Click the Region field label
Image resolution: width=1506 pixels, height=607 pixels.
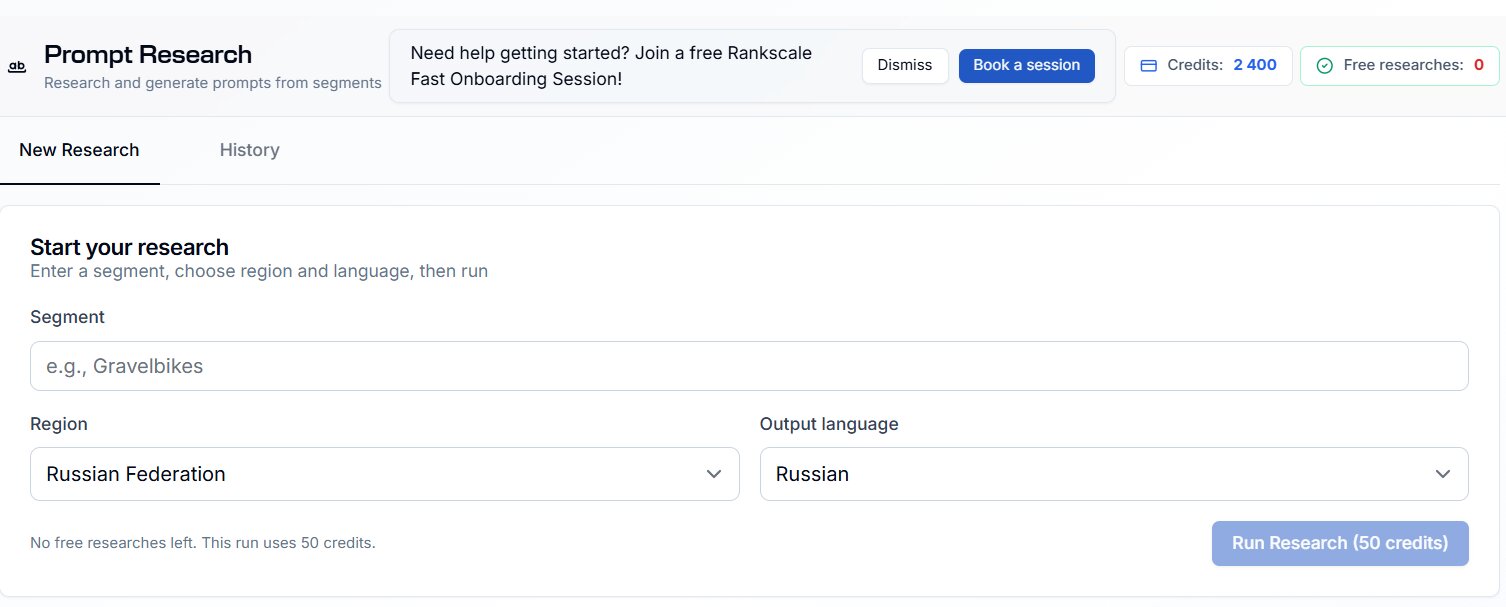(59, 424)
